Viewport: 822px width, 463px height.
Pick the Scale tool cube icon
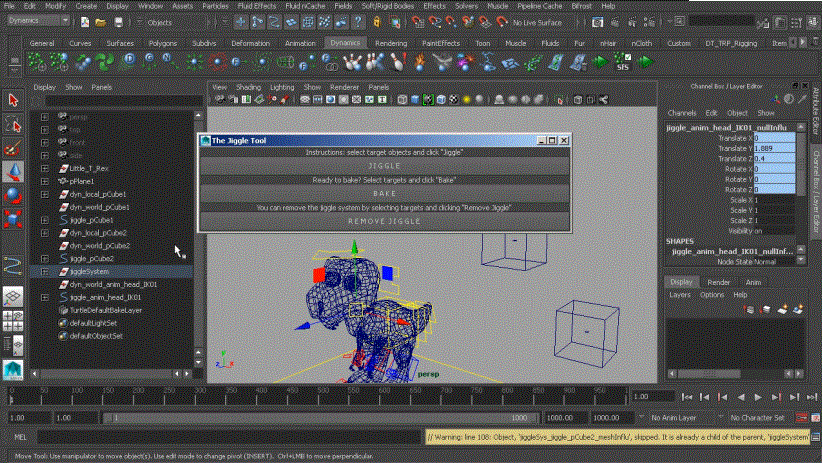[13, 218]
